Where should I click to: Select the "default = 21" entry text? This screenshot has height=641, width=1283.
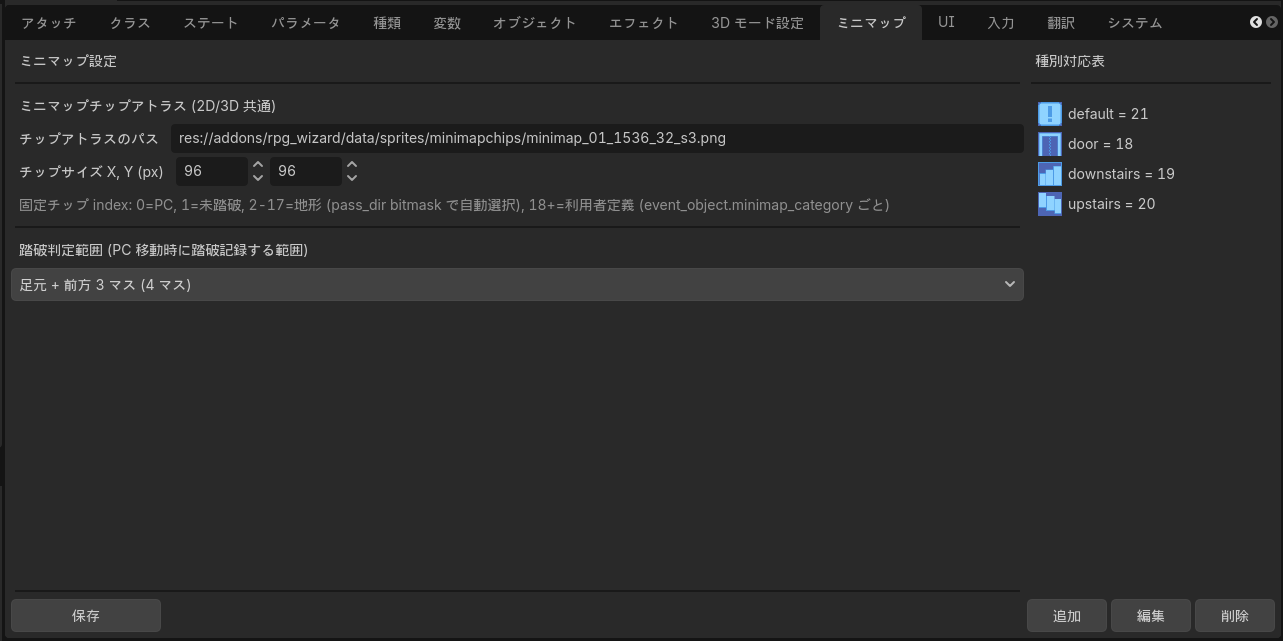point(1108,114)
